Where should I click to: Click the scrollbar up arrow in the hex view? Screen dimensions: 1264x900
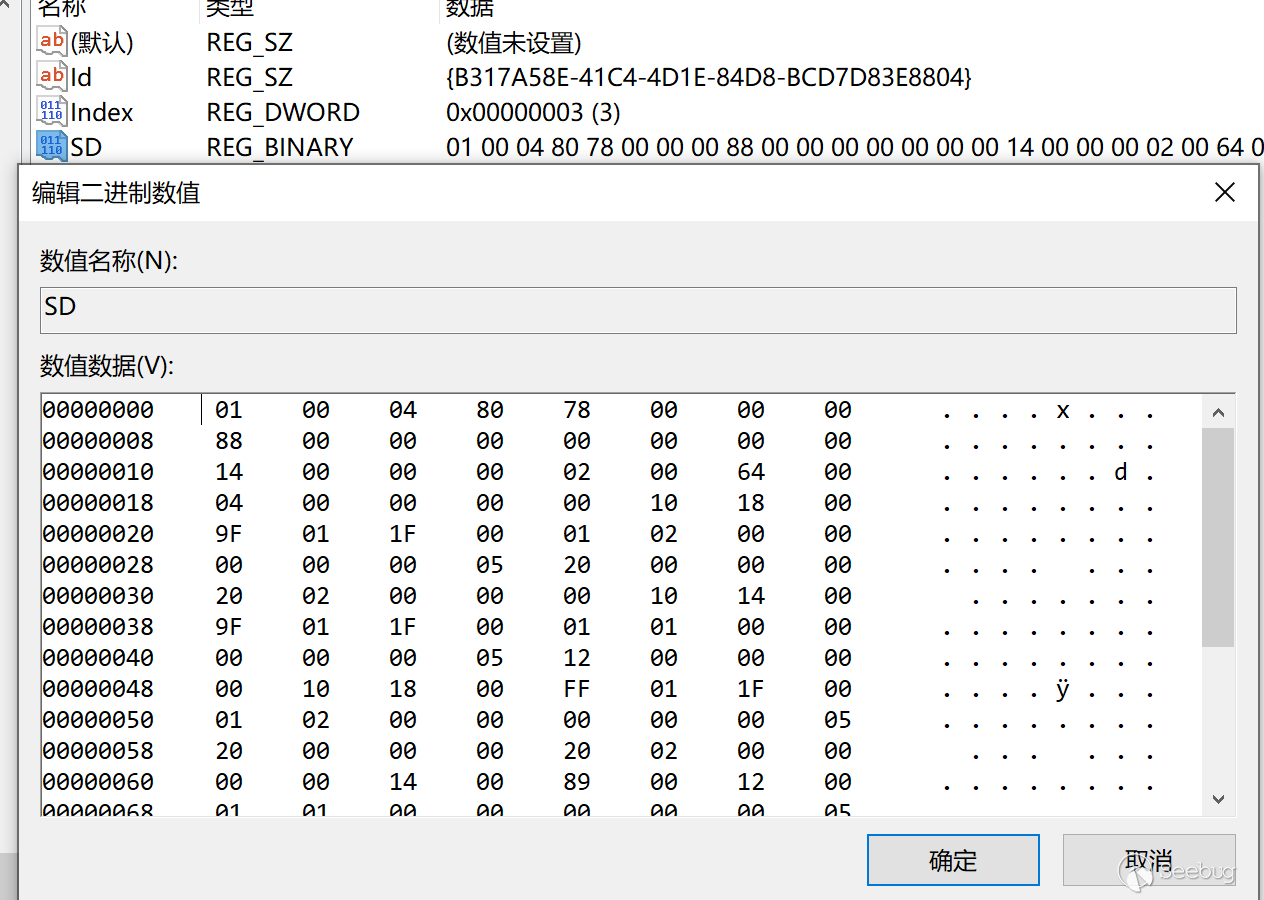coord(1217,410)
